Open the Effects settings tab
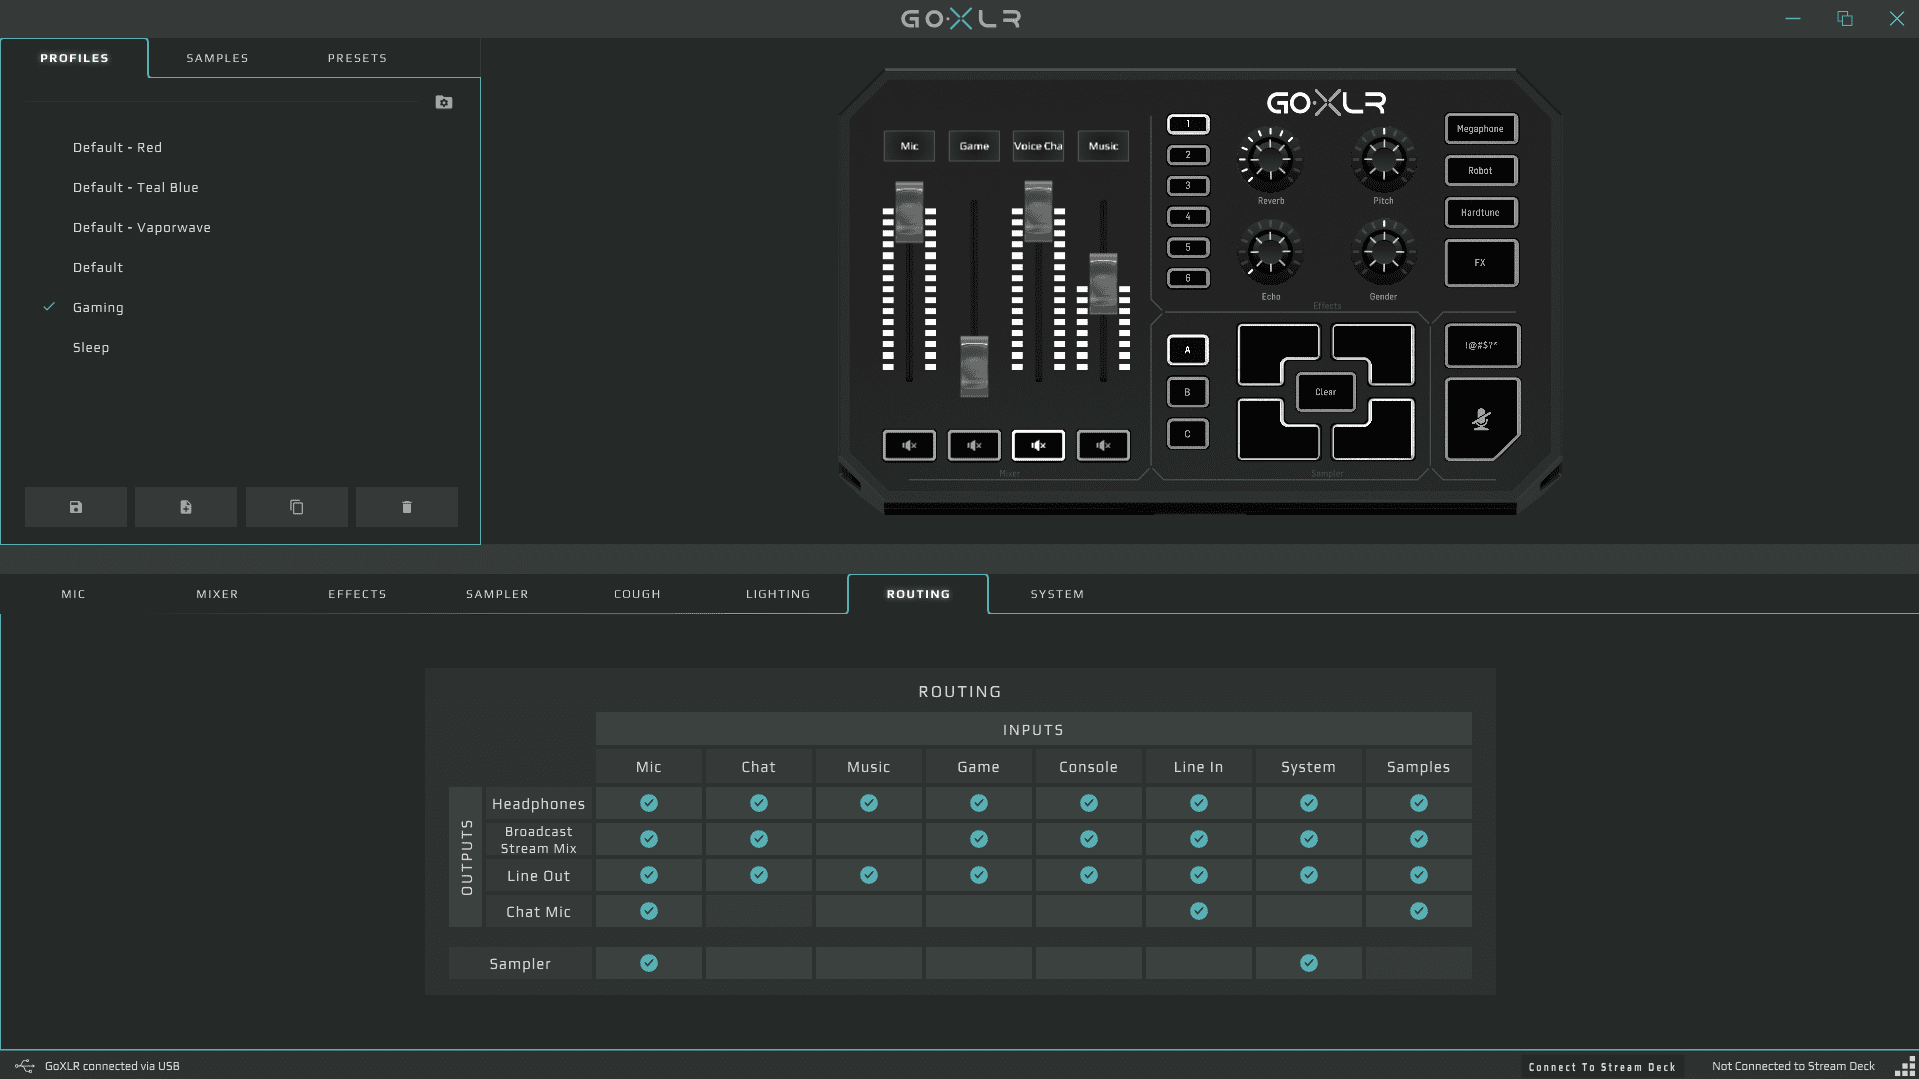1919x1079 pixels. 357,594
